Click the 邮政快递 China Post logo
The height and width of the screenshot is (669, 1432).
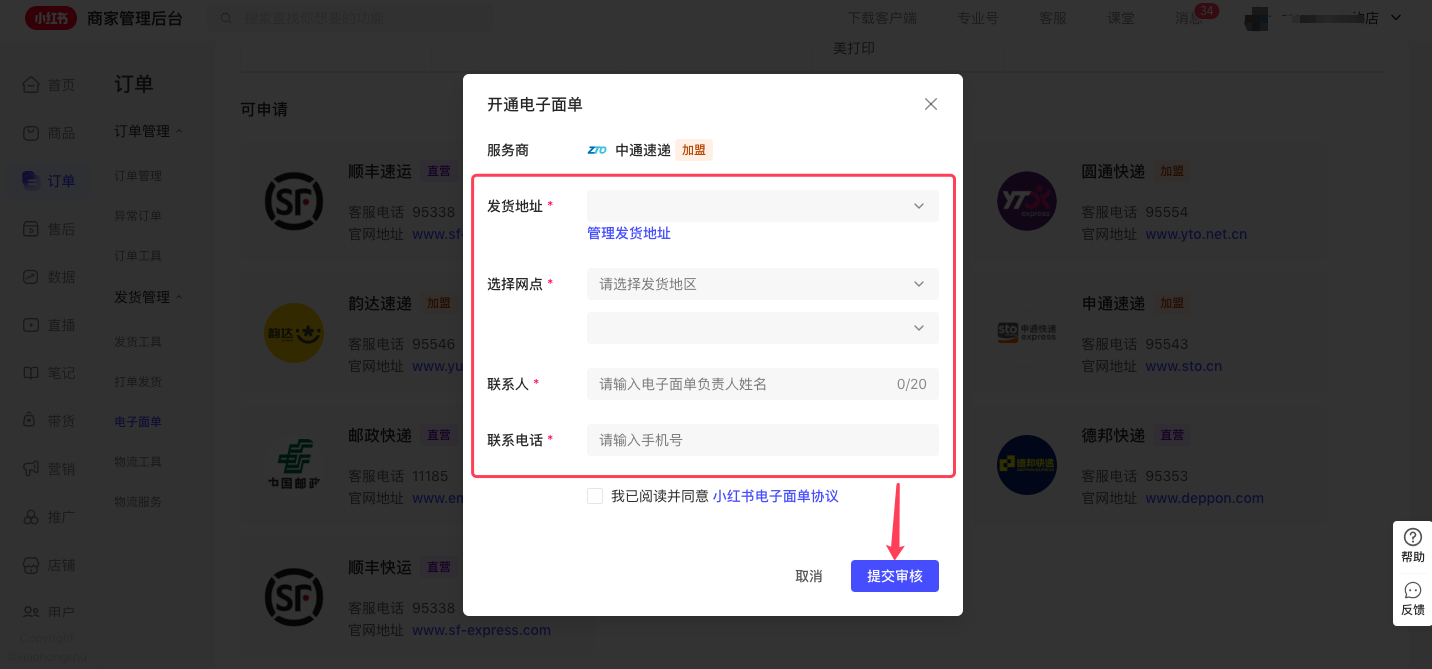pos(294,465)
